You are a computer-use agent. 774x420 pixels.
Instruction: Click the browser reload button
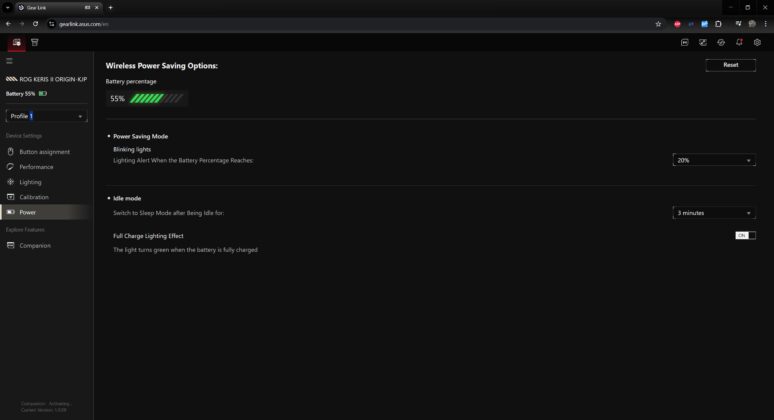(x=36, y=24)
